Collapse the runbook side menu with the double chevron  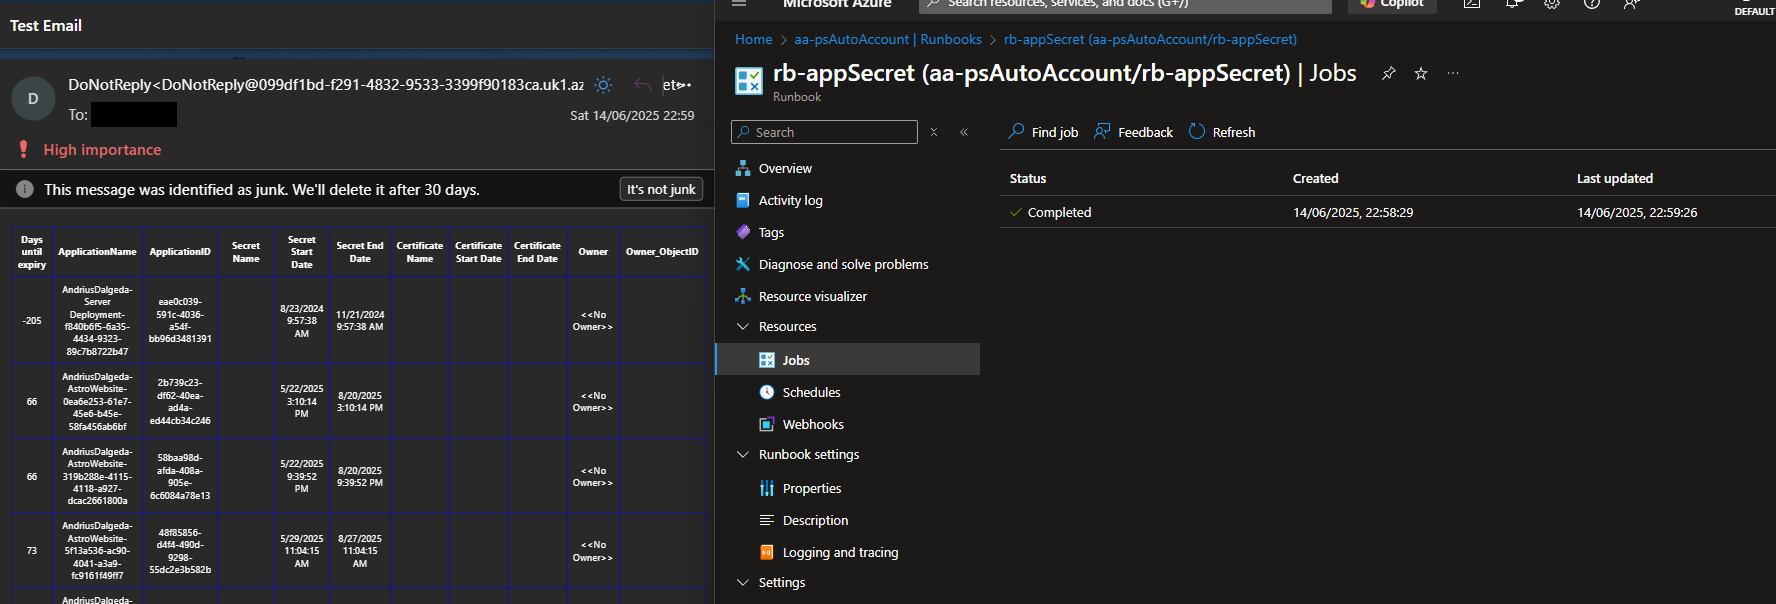(x=964, y=132)
